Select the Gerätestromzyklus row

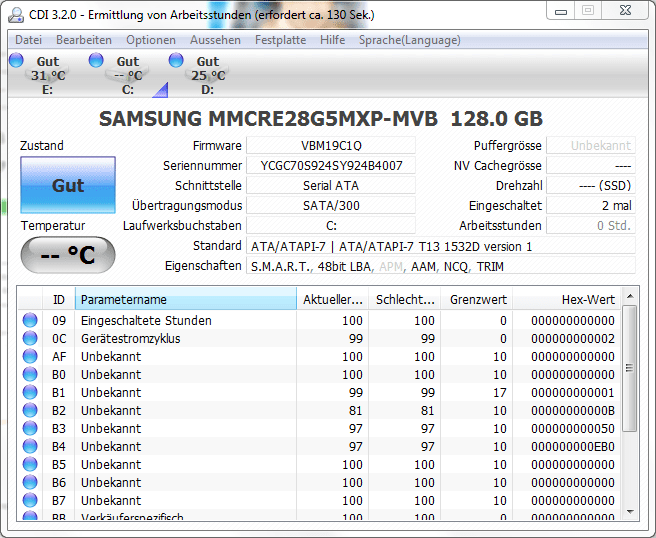[x=319, y=338]
